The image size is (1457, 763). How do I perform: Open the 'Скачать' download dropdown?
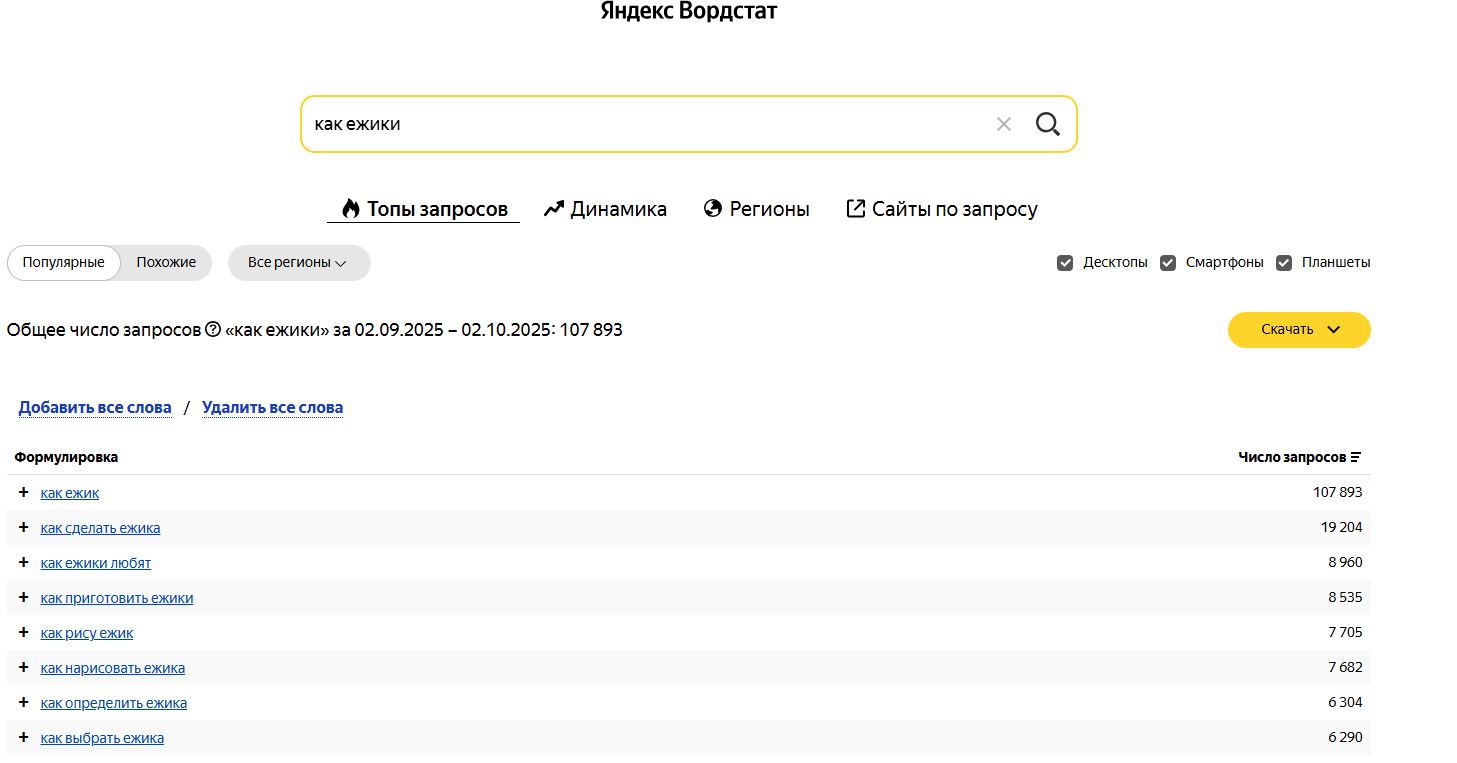pyautogui.click(x=1299, y=330)
